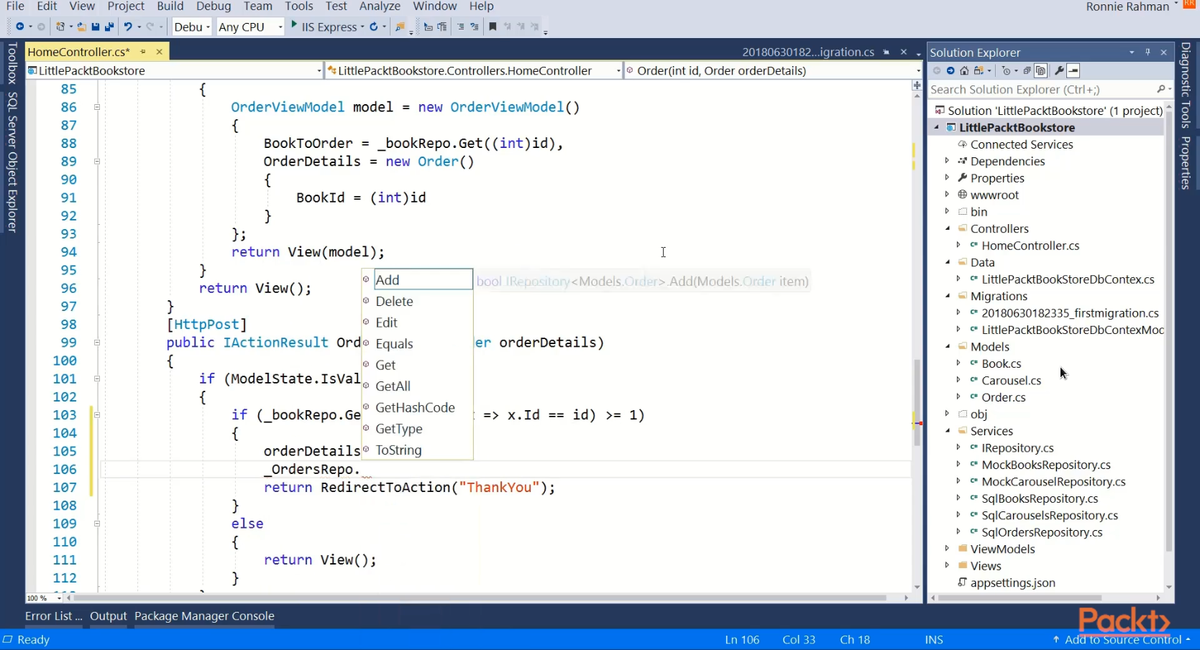1200x650 pixels.
Task: Toggle the Bookmark icon in toolbar
Action: click(493, 27)
